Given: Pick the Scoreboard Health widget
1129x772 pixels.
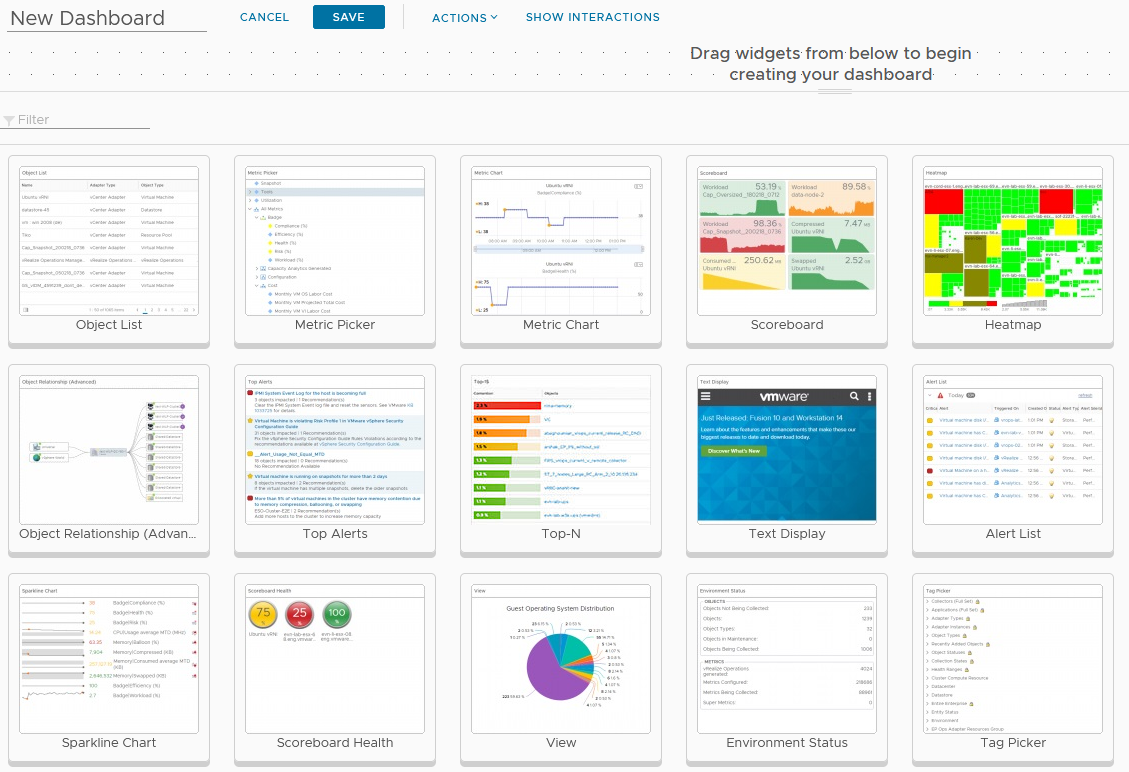Looking at the screenshot, I should [x=334, y=660].
